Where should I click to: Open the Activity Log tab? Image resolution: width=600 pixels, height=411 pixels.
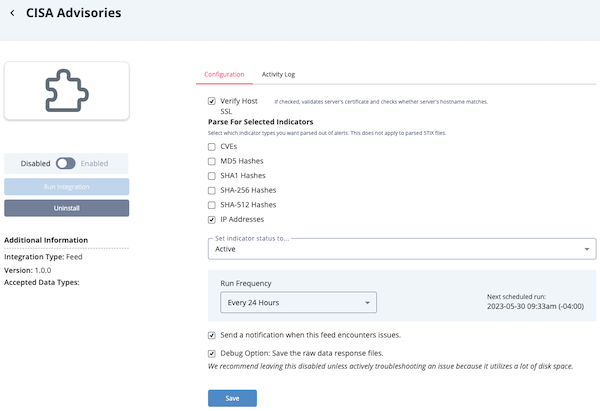tap(278, 74)
